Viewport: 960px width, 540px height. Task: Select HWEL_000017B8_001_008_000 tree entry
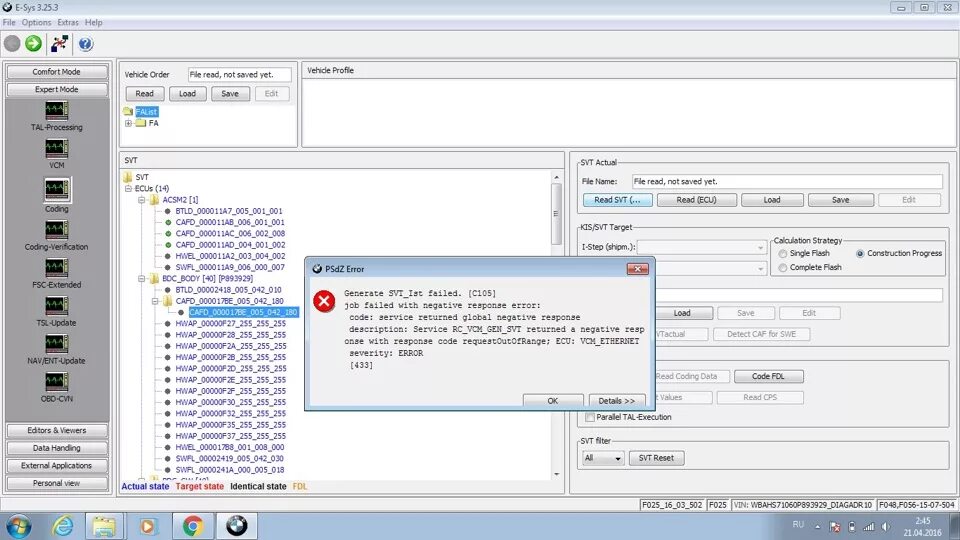(230, 448)
